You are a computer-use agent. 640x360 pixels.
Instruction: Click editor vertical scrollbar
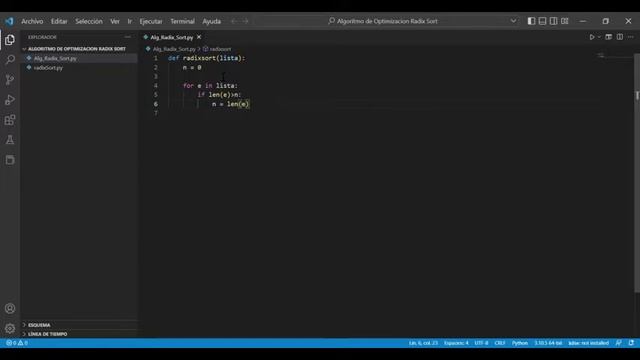coord(637,173)
